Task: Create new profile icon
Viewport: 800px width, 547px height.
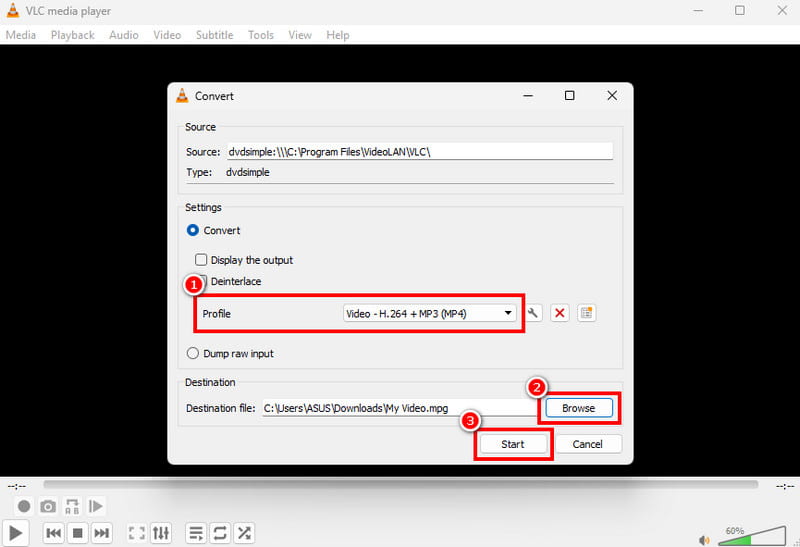Action: (x=587, y=313)
